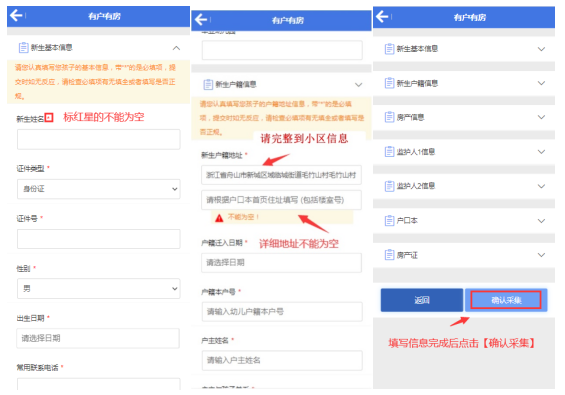Click clipboard icon beside 监护人1信息
The height and width of the screenshot is (395, 565).
click(x=389, y=152)
